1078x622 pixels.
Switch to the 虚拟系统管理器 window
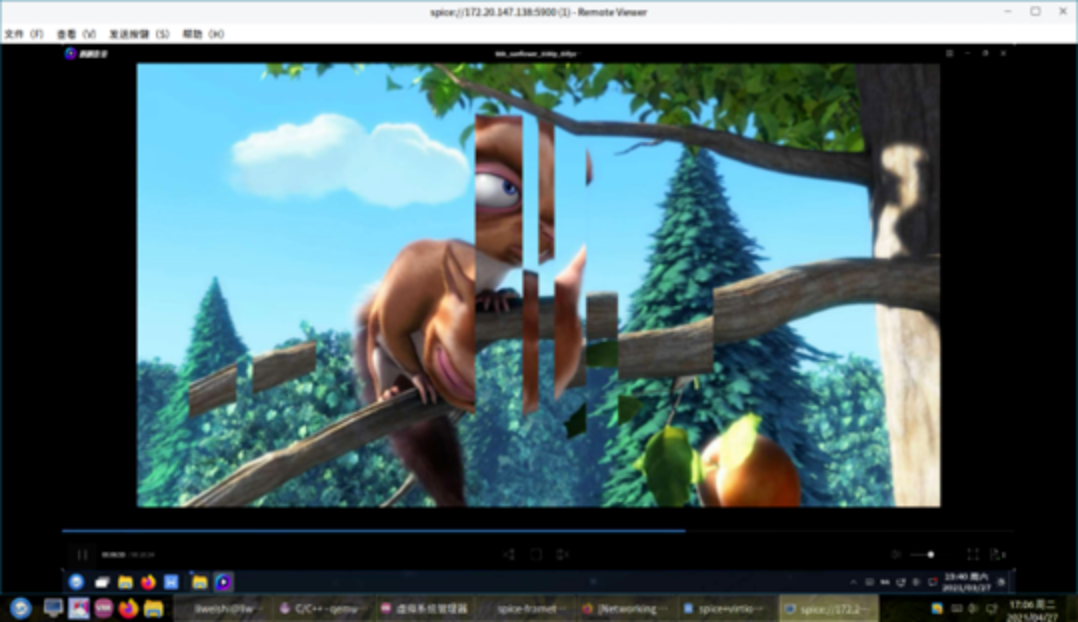coord(426,608)
